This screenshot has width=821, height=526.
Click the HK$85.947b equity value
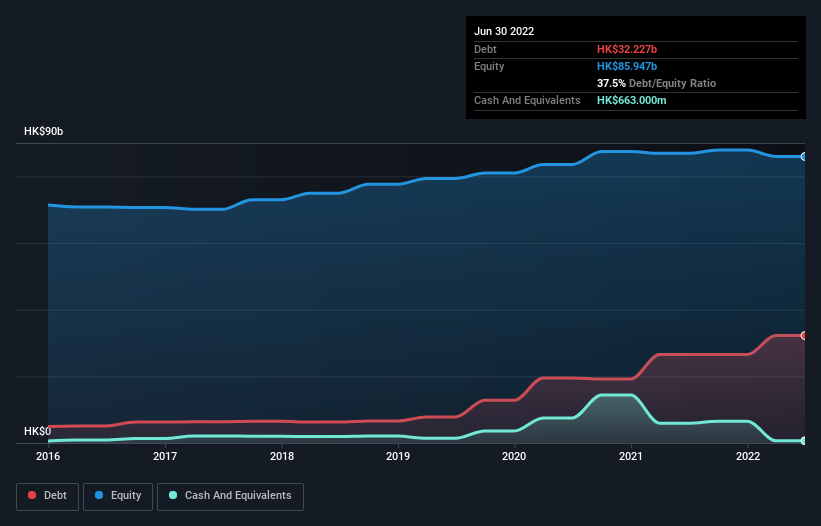click(627, 66)
